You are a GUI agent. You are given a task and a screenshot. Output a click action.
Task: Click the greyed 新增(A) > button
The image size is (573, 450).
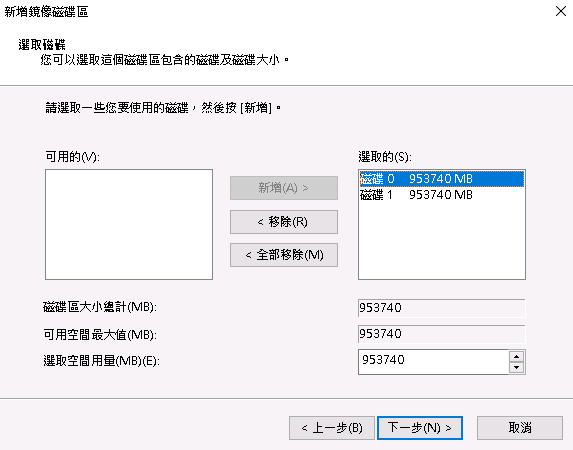click(284, 188)
